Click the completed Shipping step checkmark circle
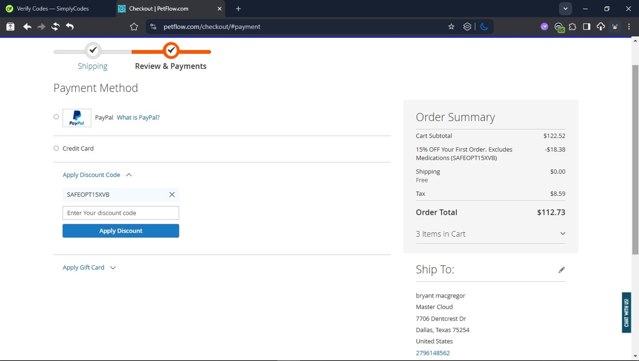639x361 pixels. point(93,50)
